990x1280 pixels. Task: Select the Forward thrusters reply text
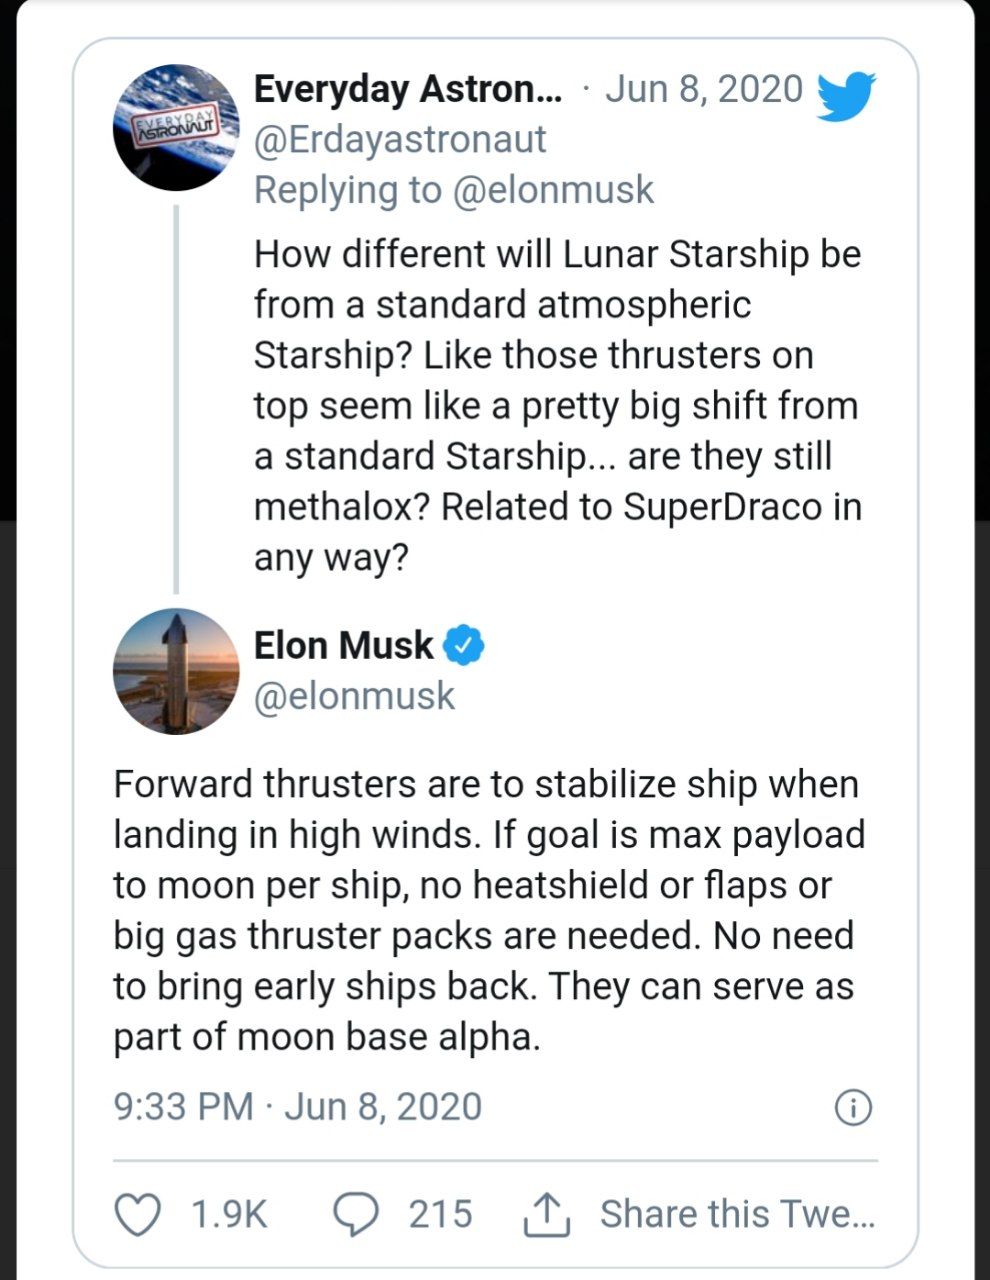(489, 910)
